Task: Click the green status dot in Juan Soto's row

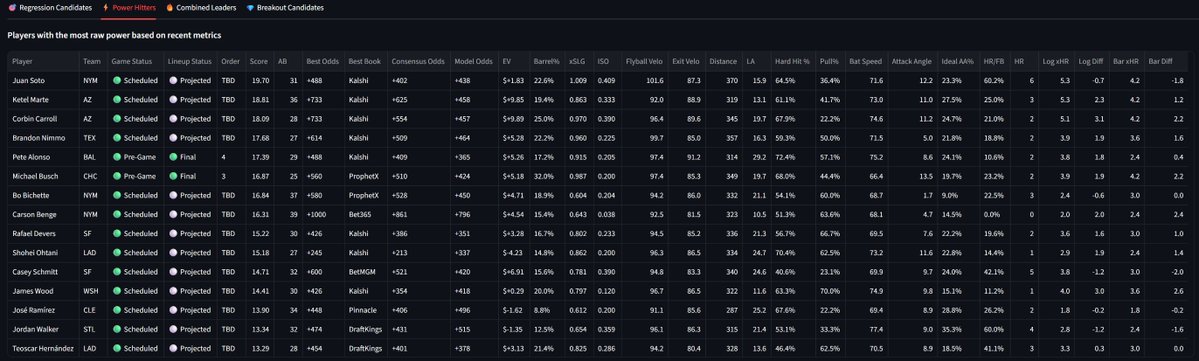Action: (x=117, y=80)
